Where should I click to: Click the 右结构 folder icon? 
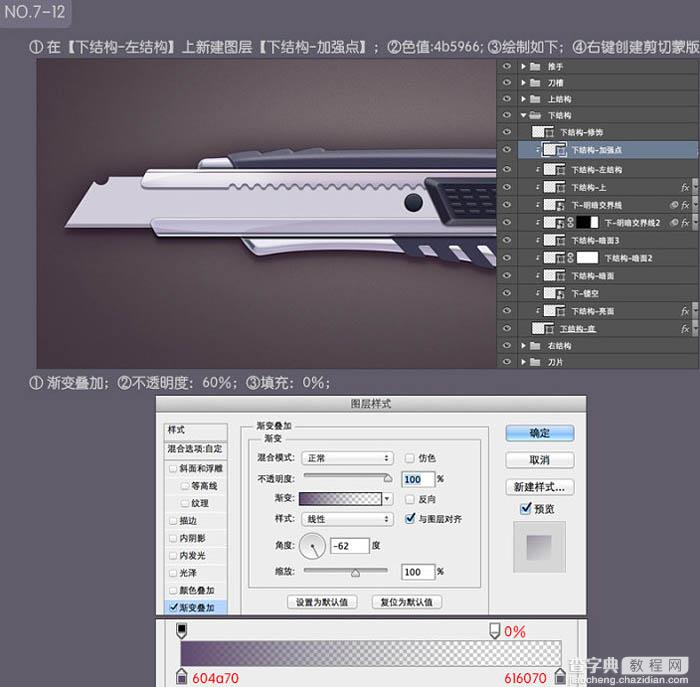535,346
